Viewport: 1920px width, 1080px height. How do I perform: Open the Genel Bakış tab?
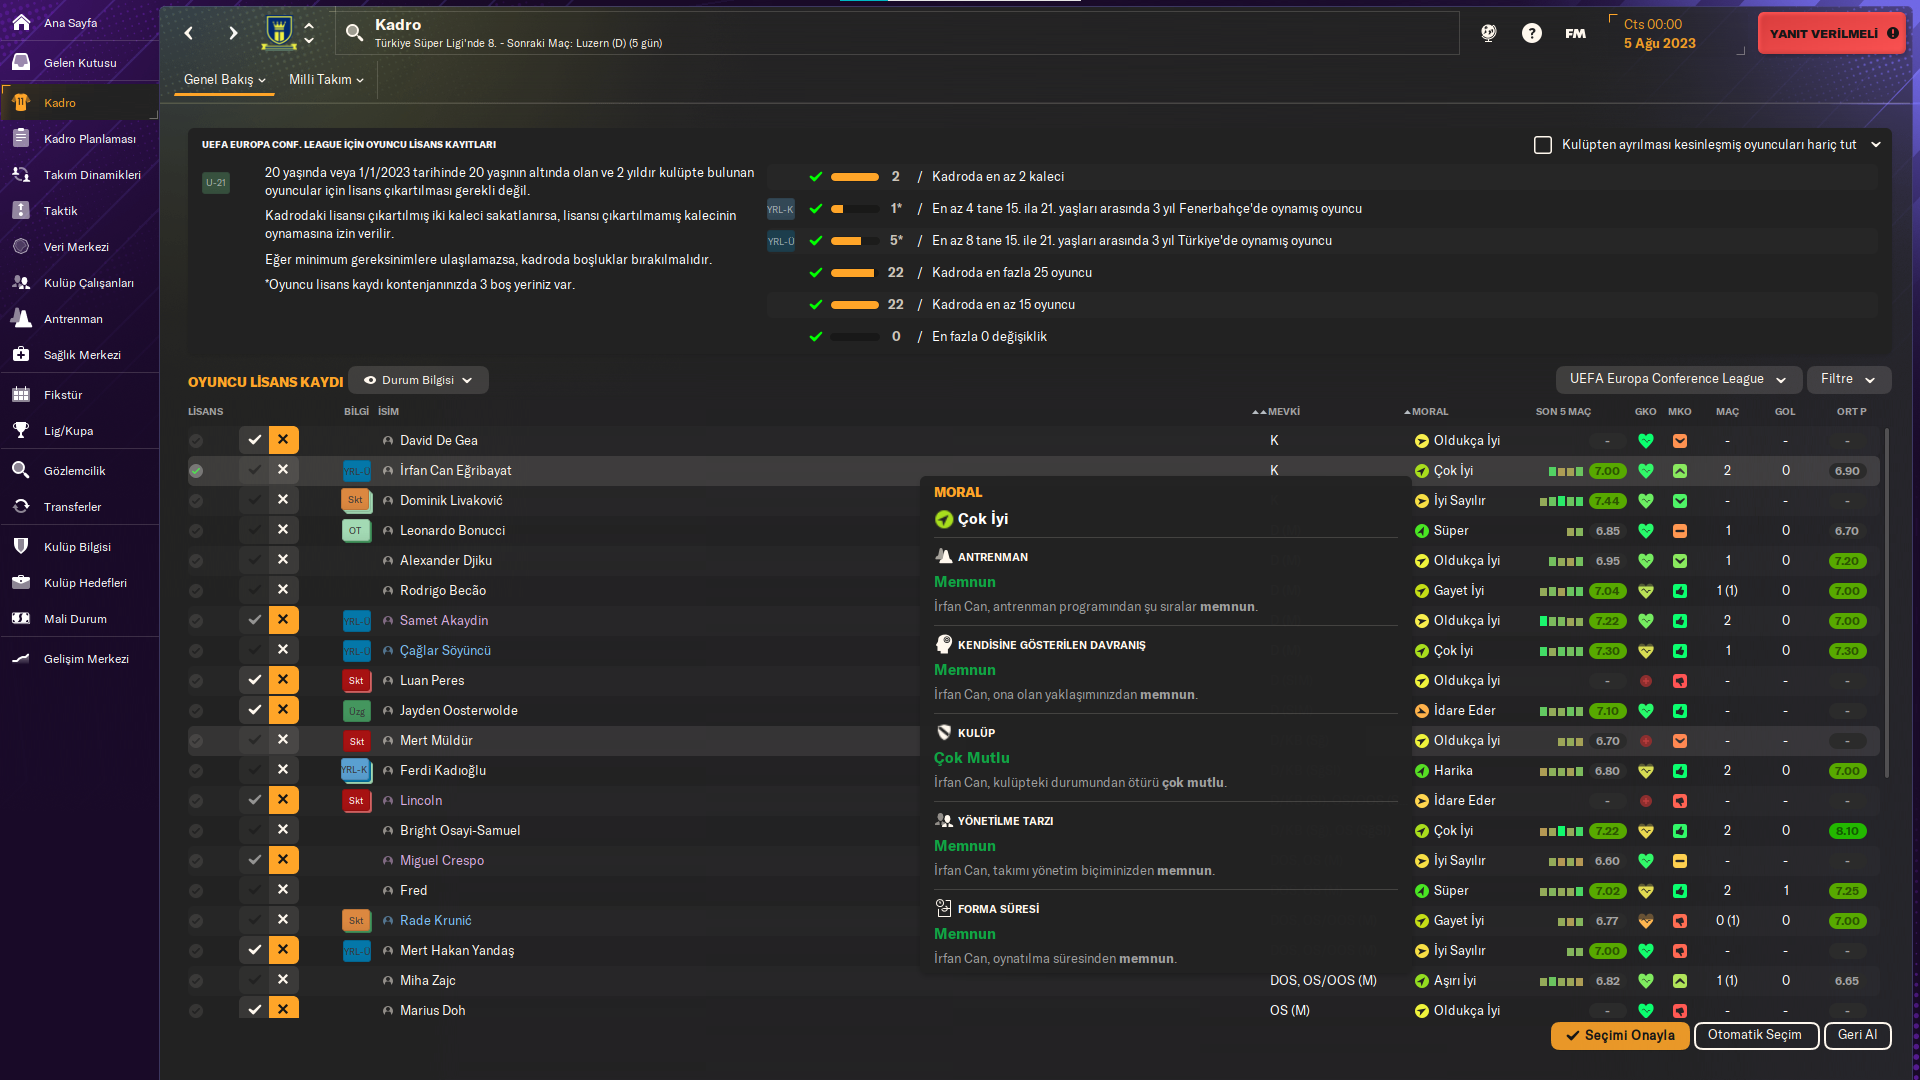[x=224, y=80]
